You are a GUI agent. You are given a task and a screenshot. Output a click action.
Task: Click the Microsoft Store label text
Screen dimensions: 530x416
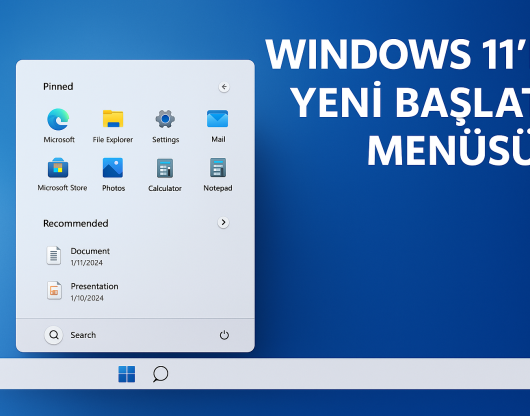[x=62, y=188]
